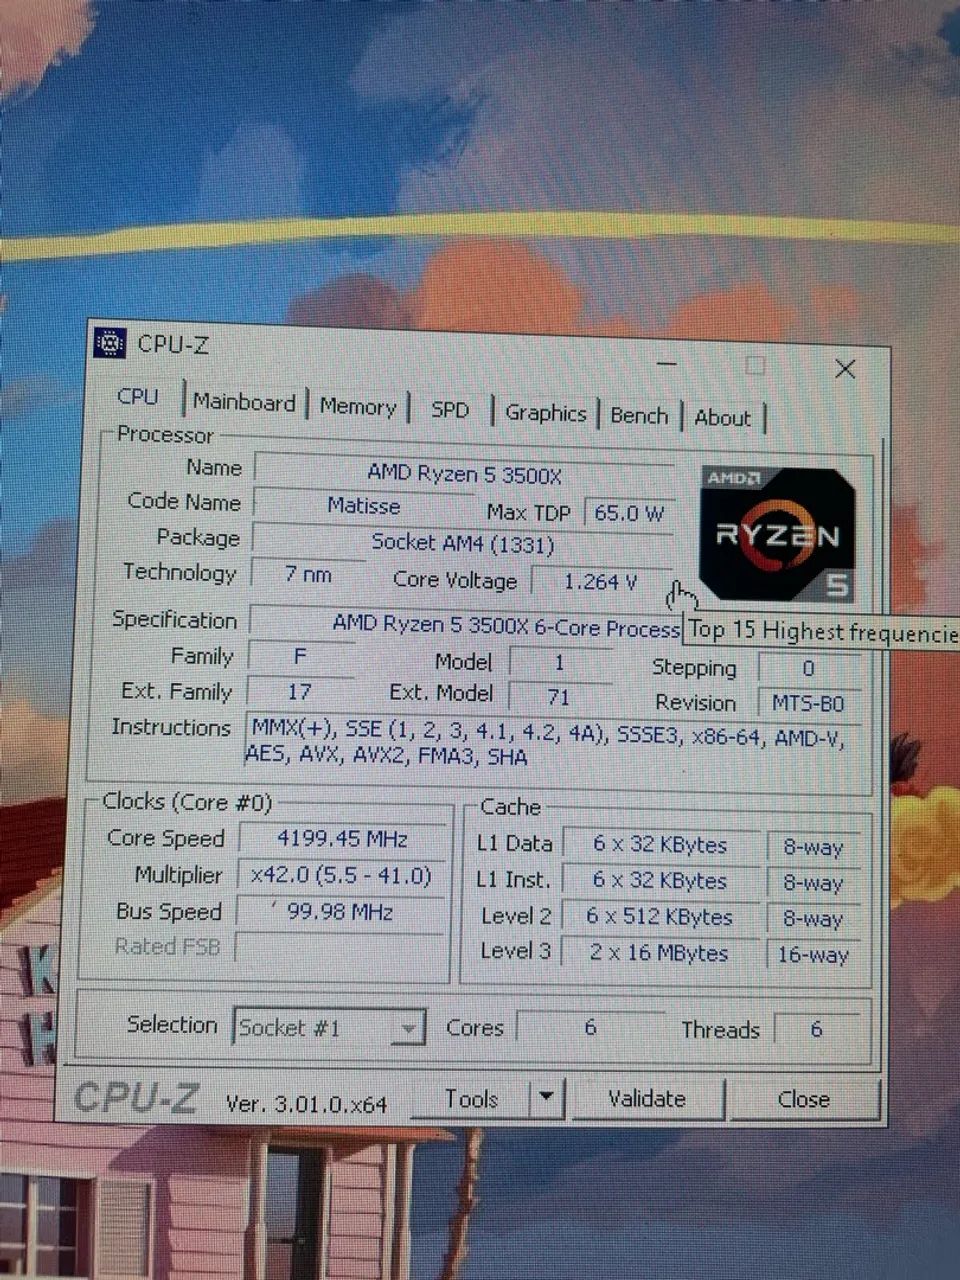
Task: Open the Socket #1 selection dropdown
Action: 329,1028
